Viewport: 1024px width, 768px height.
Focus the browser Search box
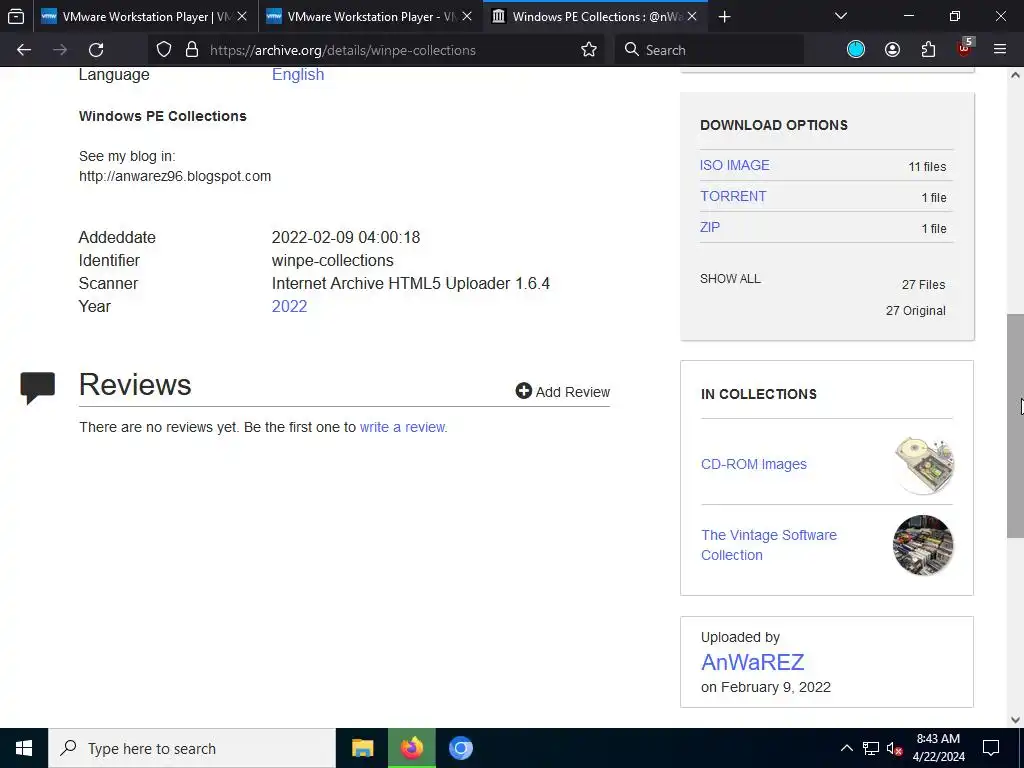pos(709,50)
